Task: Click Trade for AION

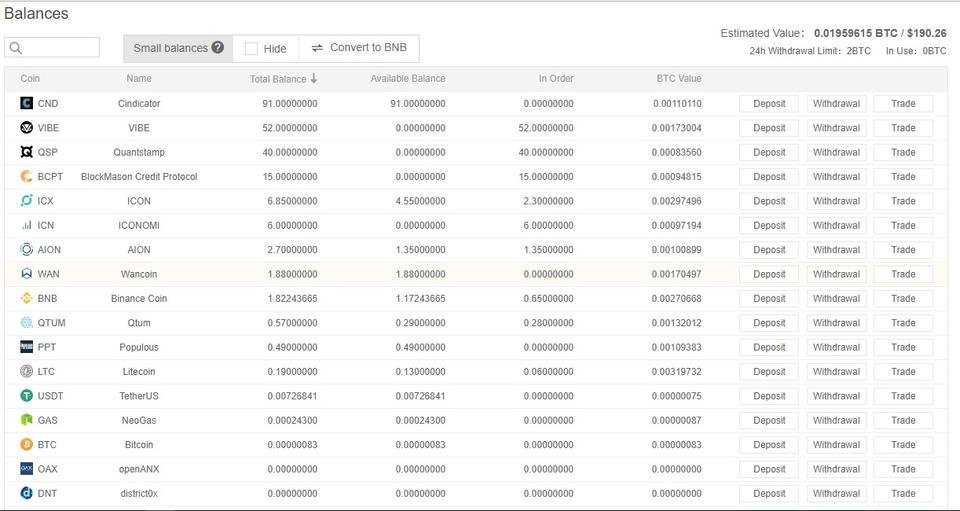Action: [x=903, y=250]
